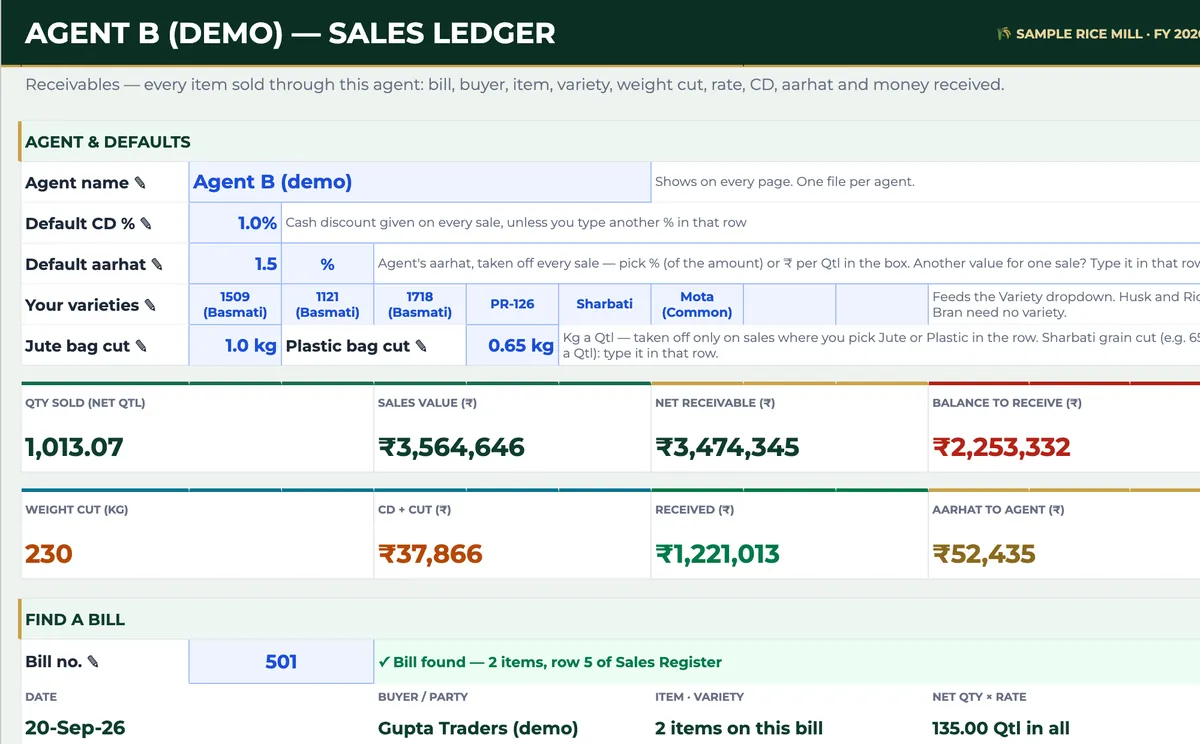This screenshot has width=1200, height=744.
Task: Click the rice plant icon before Sample Rice Mill
Action: [1004, 34]
